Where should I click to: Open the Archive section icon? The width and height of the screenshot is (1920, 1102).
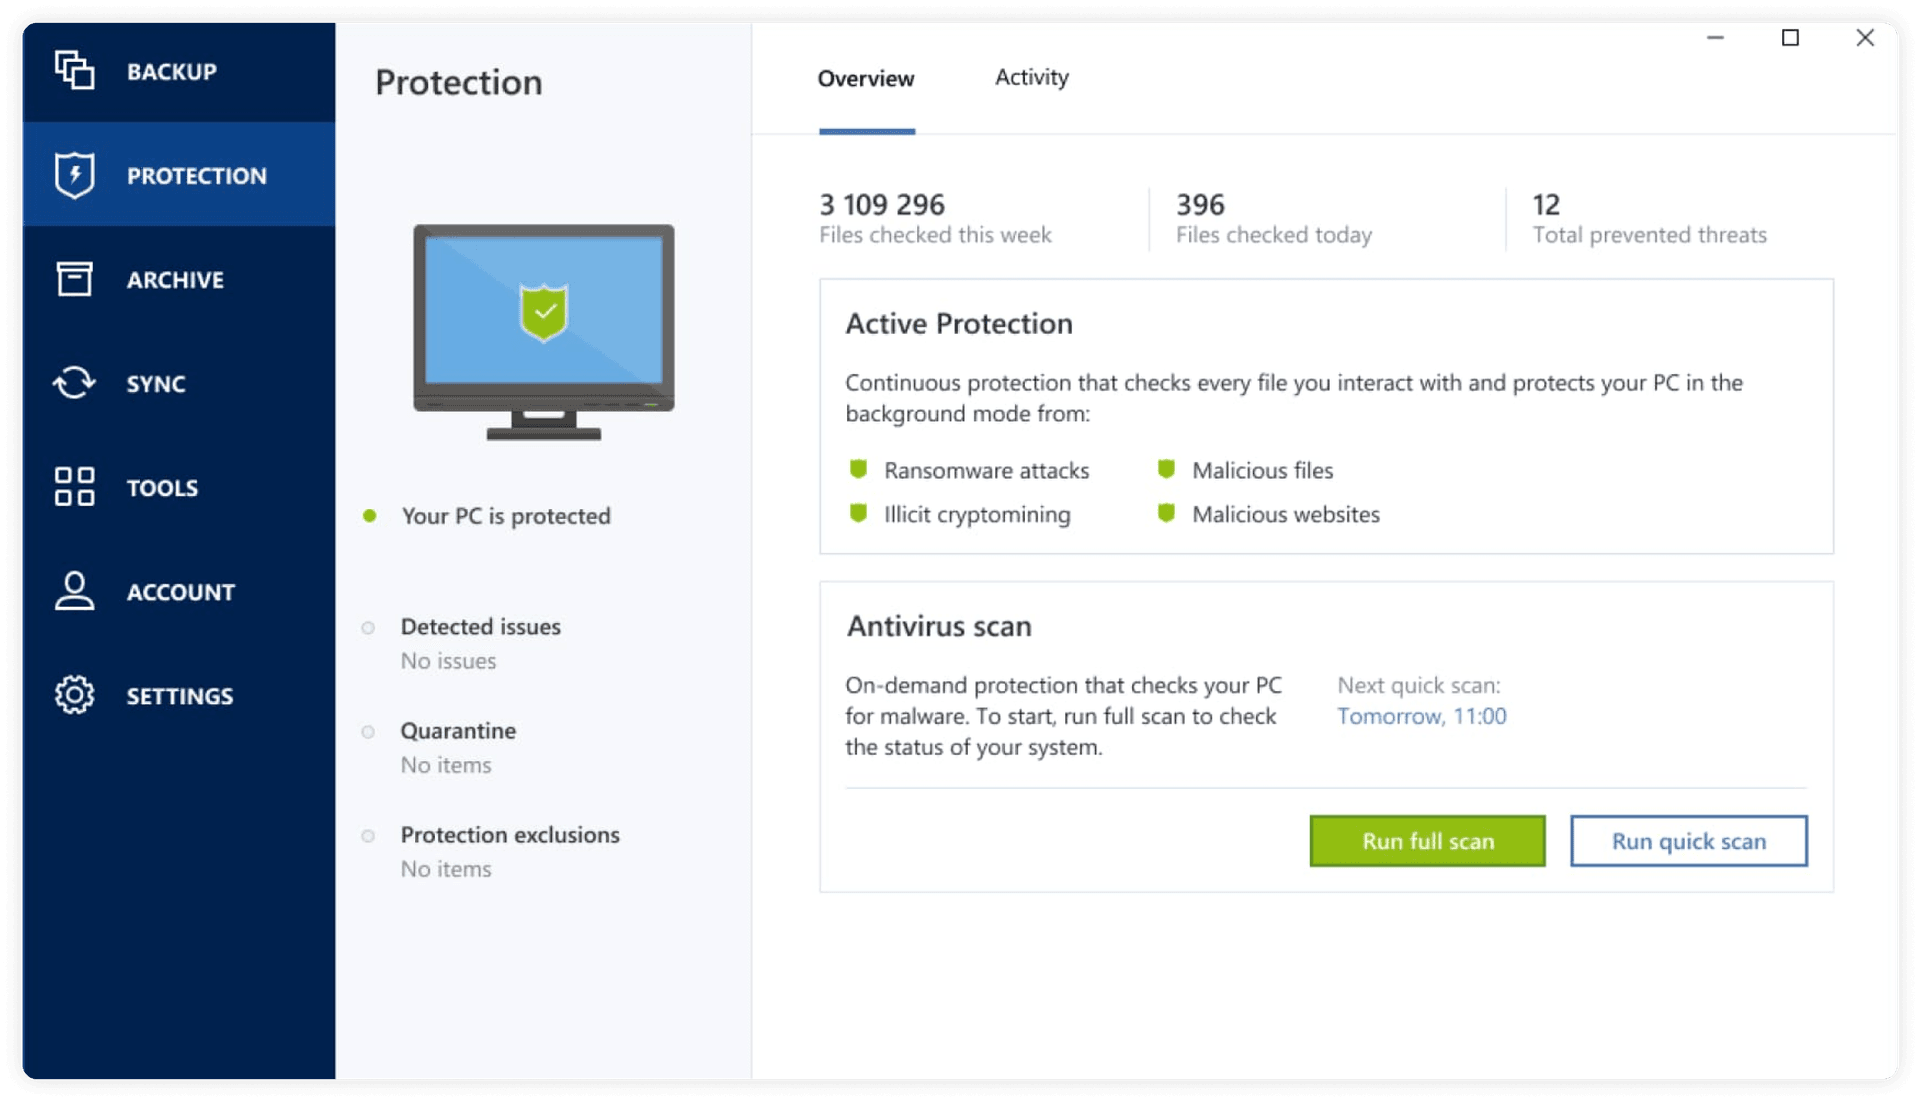pos(73,277)
